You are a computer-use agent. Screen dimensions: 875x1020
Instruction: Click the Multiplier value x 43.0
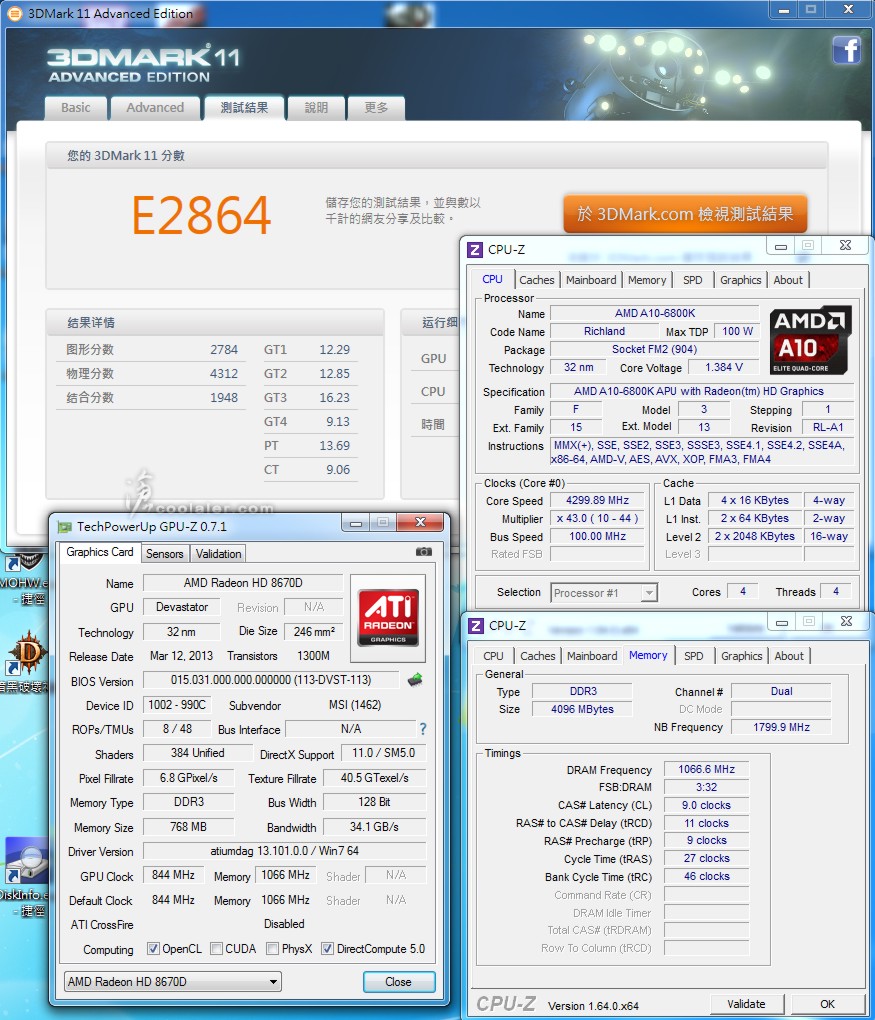pos(597,518)
